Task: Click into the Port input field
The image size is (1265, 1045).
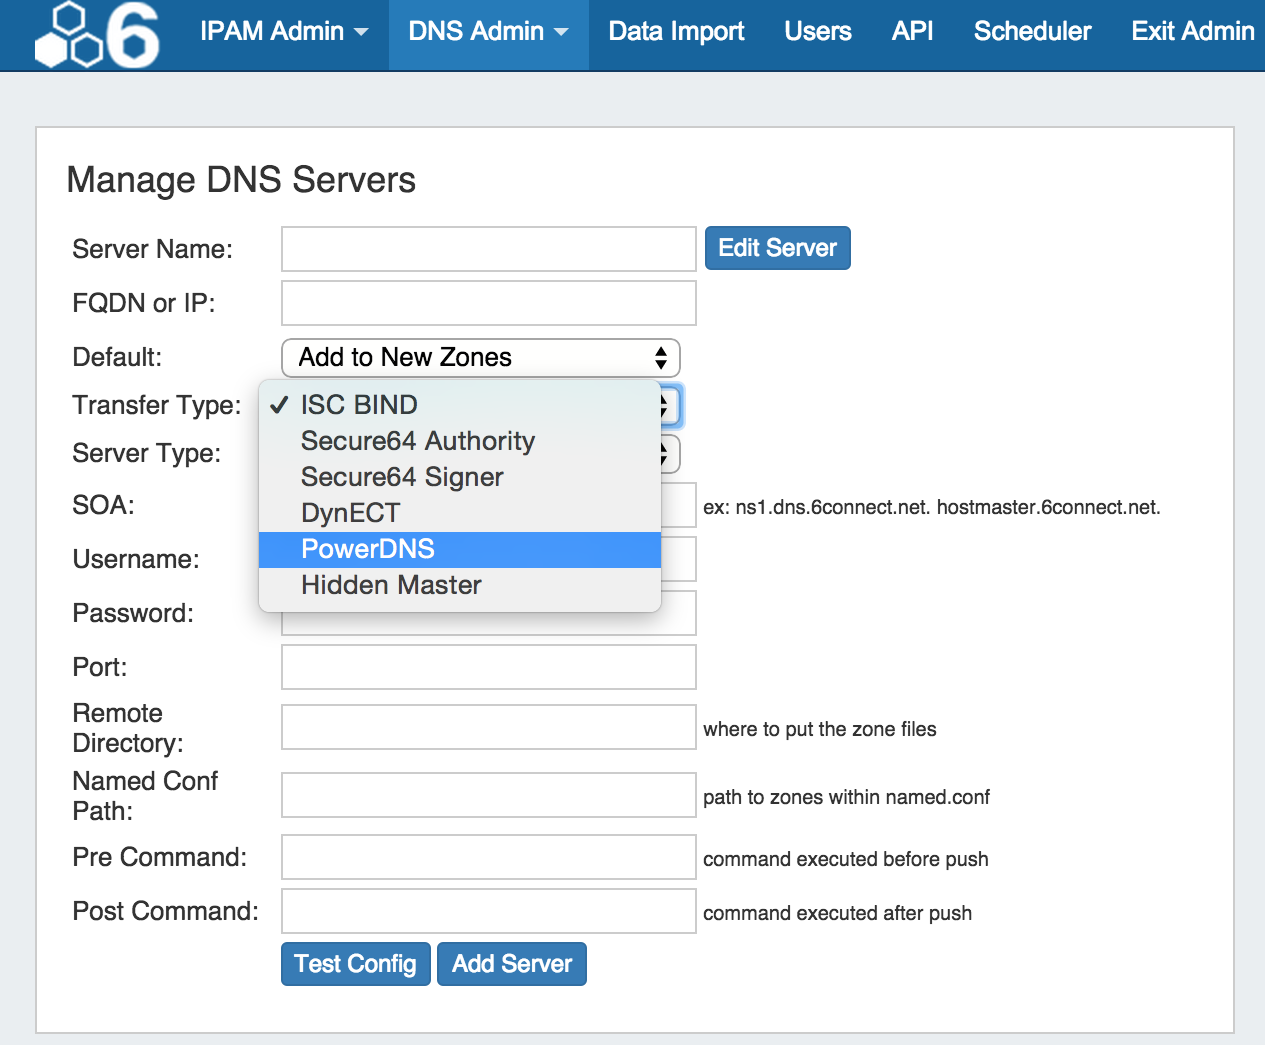Action: pos(488,667)
